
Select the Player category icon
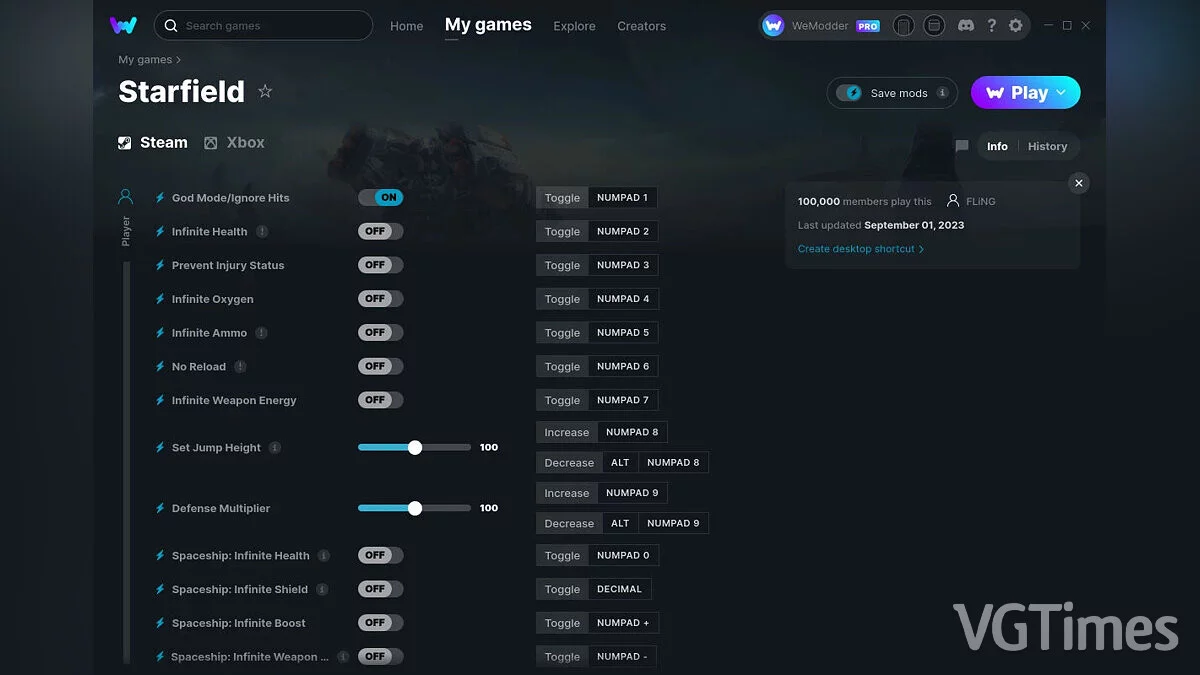(125, 197)
